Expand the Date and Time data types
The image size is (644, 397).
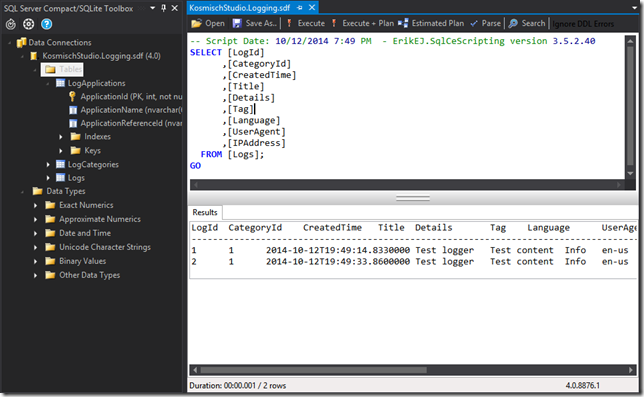(x=35, y=233)
